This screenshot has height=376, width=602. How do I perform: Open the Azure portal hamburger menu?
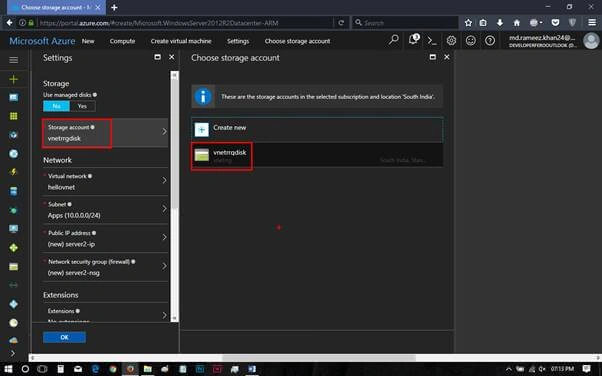[13, 60]
